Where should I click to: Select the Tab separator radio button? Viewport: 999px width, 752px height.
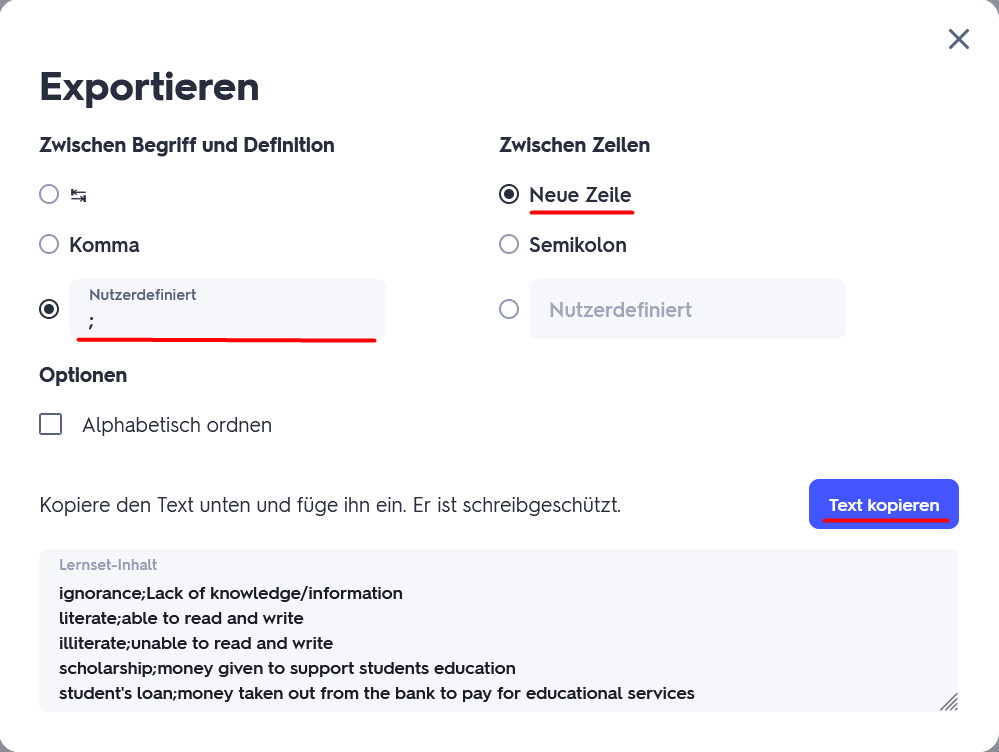(49, 194)
